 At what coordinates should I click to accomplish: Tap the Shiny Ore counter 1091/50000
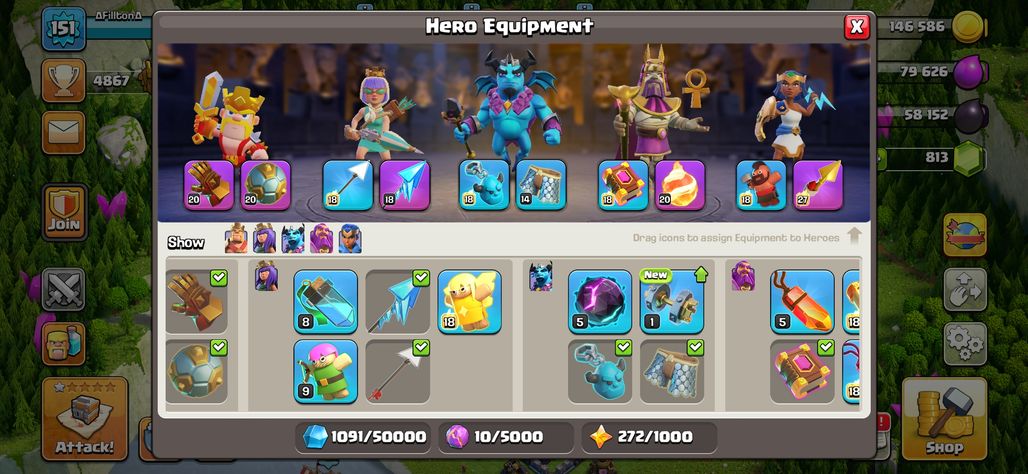[x=363, y=437]
